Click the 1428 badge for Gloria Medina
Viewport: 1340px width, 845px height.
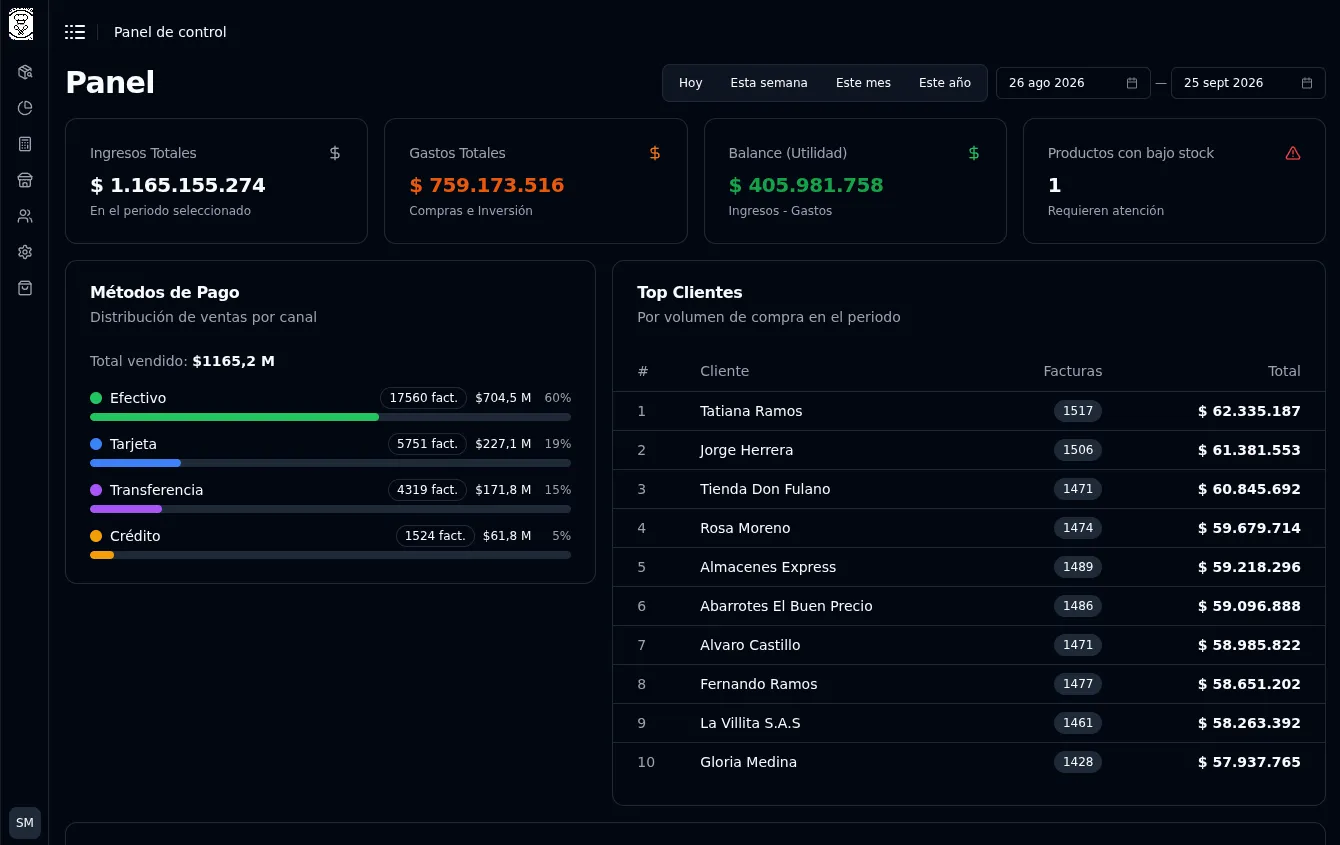[1078, 762]
